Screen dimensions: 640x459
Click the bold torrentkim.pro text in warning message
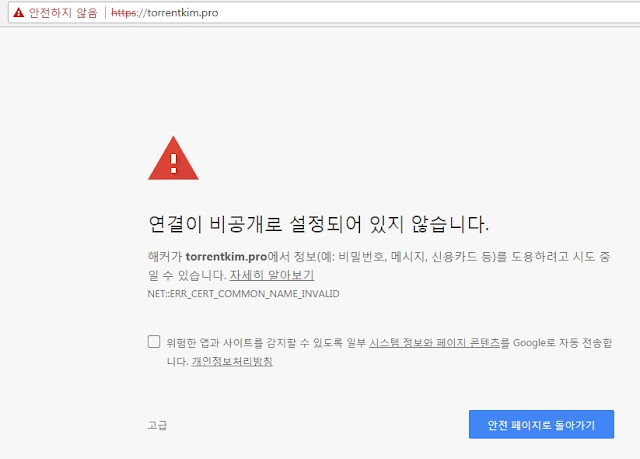pyautogui.click(x=226, y=257)
